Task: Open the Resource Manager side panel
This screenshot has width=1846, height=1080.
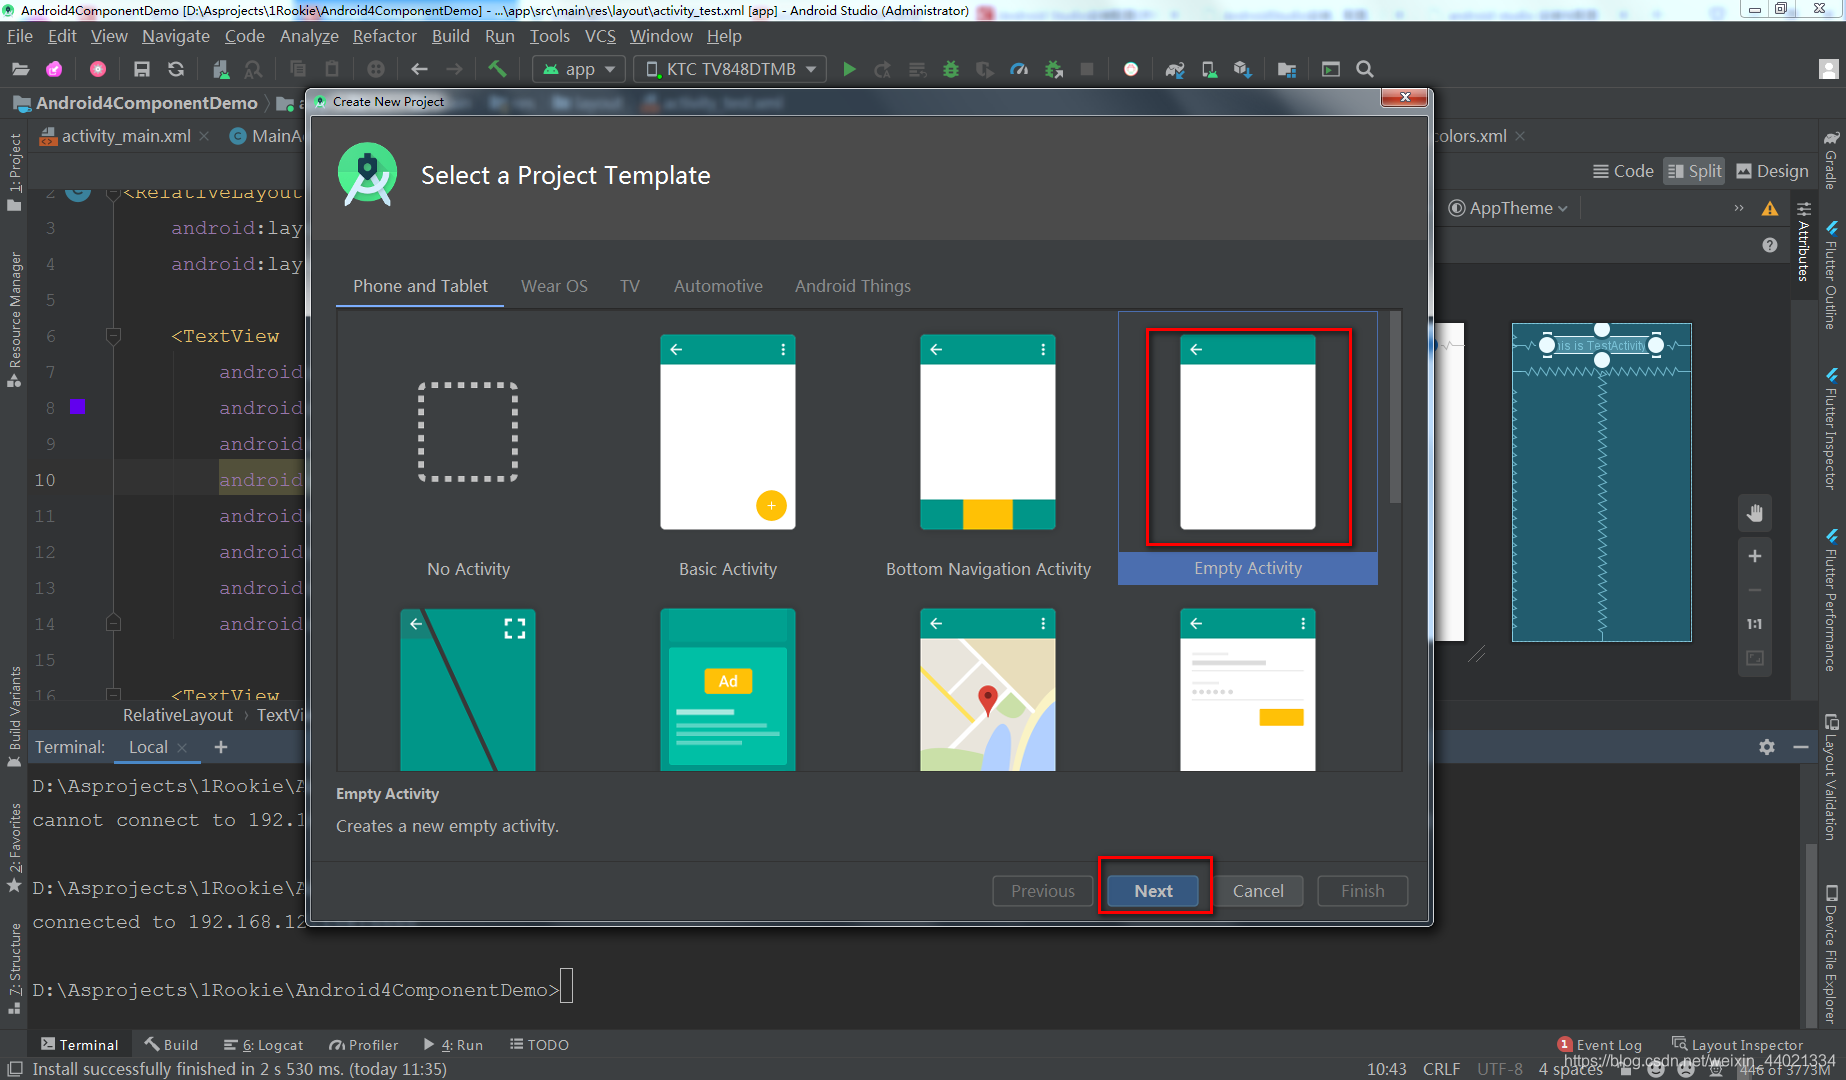Action: tap(14, 320)
